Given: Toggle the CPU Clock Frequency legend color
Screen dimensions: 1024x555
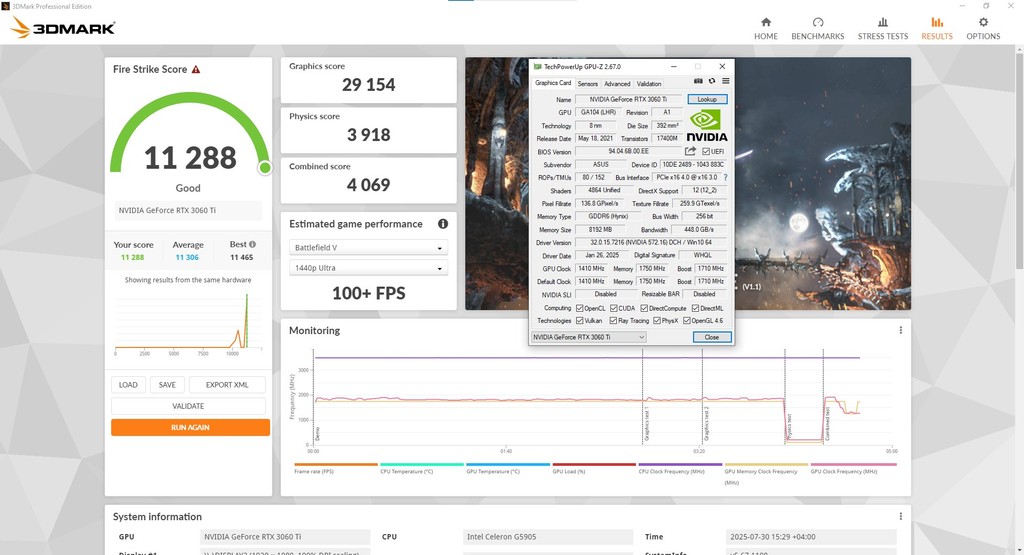Looking at the screenshot, I should (x=680, y=464).
